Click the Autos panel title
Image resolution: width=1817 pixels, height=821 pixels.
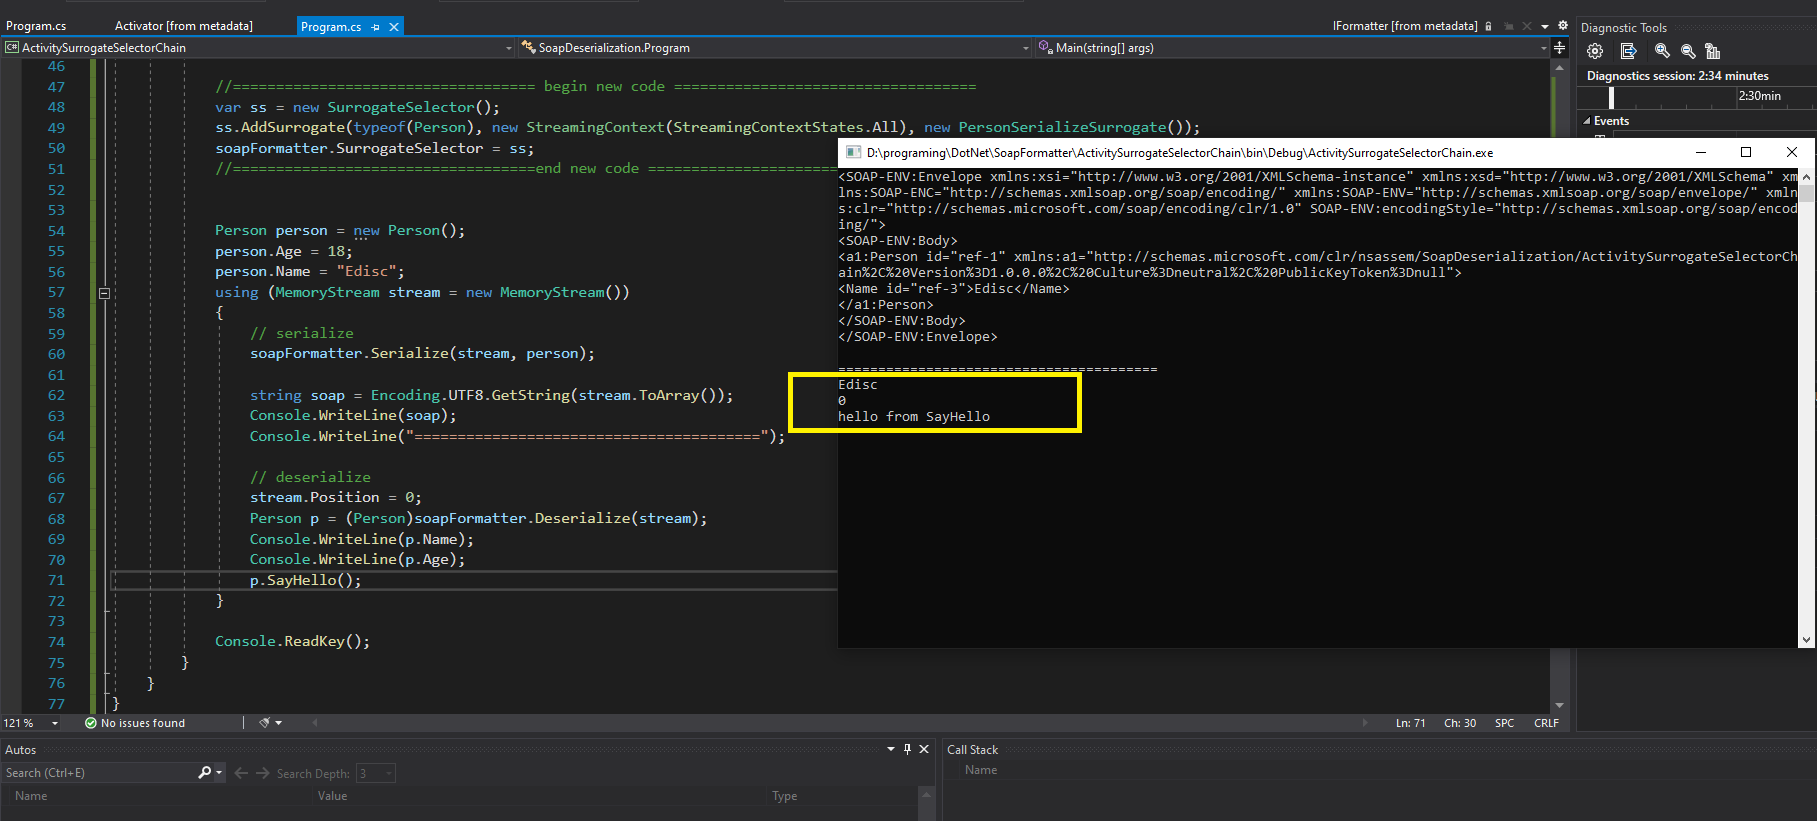coord(21,750)
